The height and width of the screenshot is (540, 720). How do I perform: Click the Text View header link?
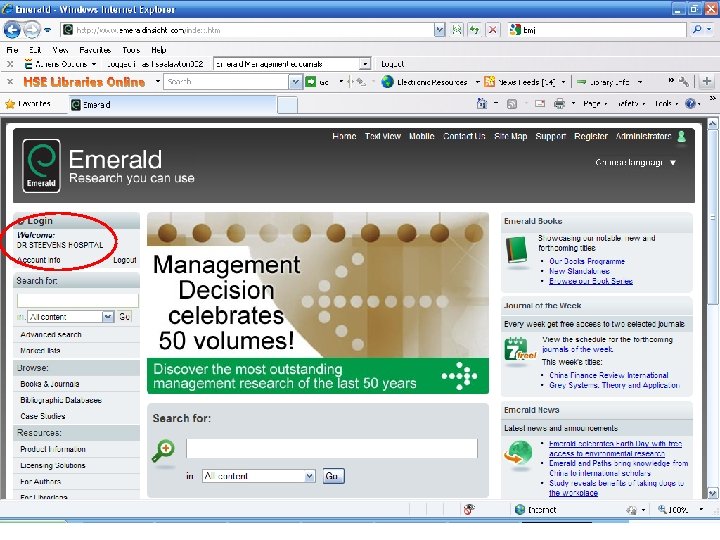(x=383, y=136)
